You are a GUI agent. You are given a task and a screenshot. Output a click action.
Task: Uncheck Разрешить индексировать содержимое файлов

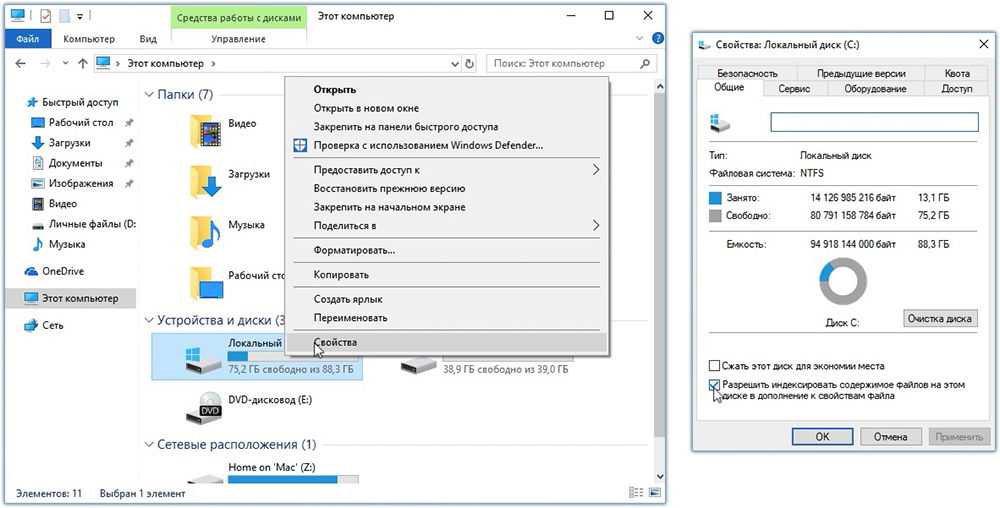[x=714, y=385]
